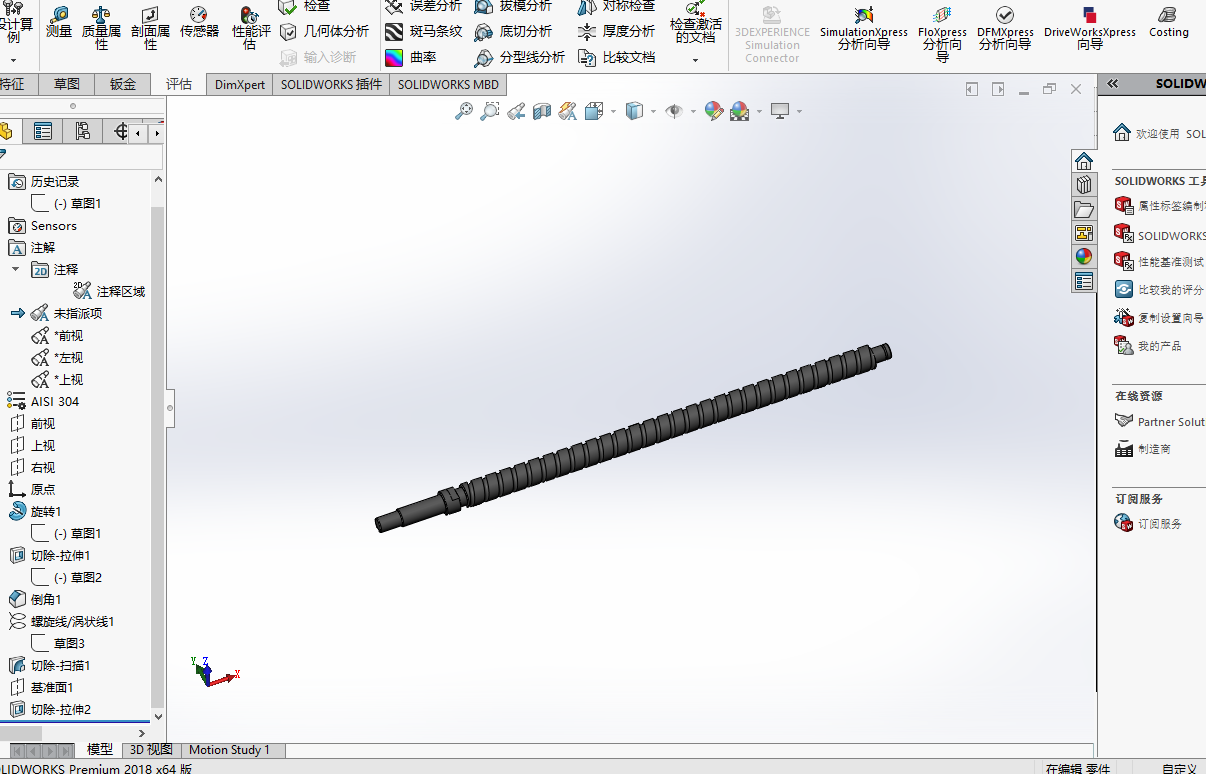Click Apply Scene icon
The height and width of the screenshot is (774, 1206).
(x=740, y=111)
